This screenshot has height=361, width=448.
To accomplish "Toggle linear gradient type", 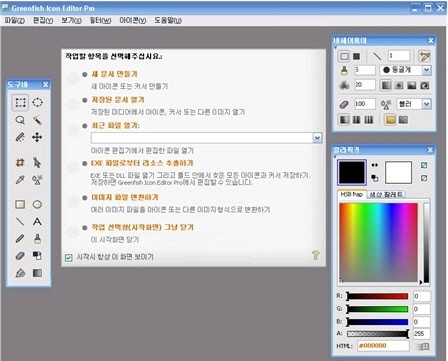I will click(x=386, y=86).
